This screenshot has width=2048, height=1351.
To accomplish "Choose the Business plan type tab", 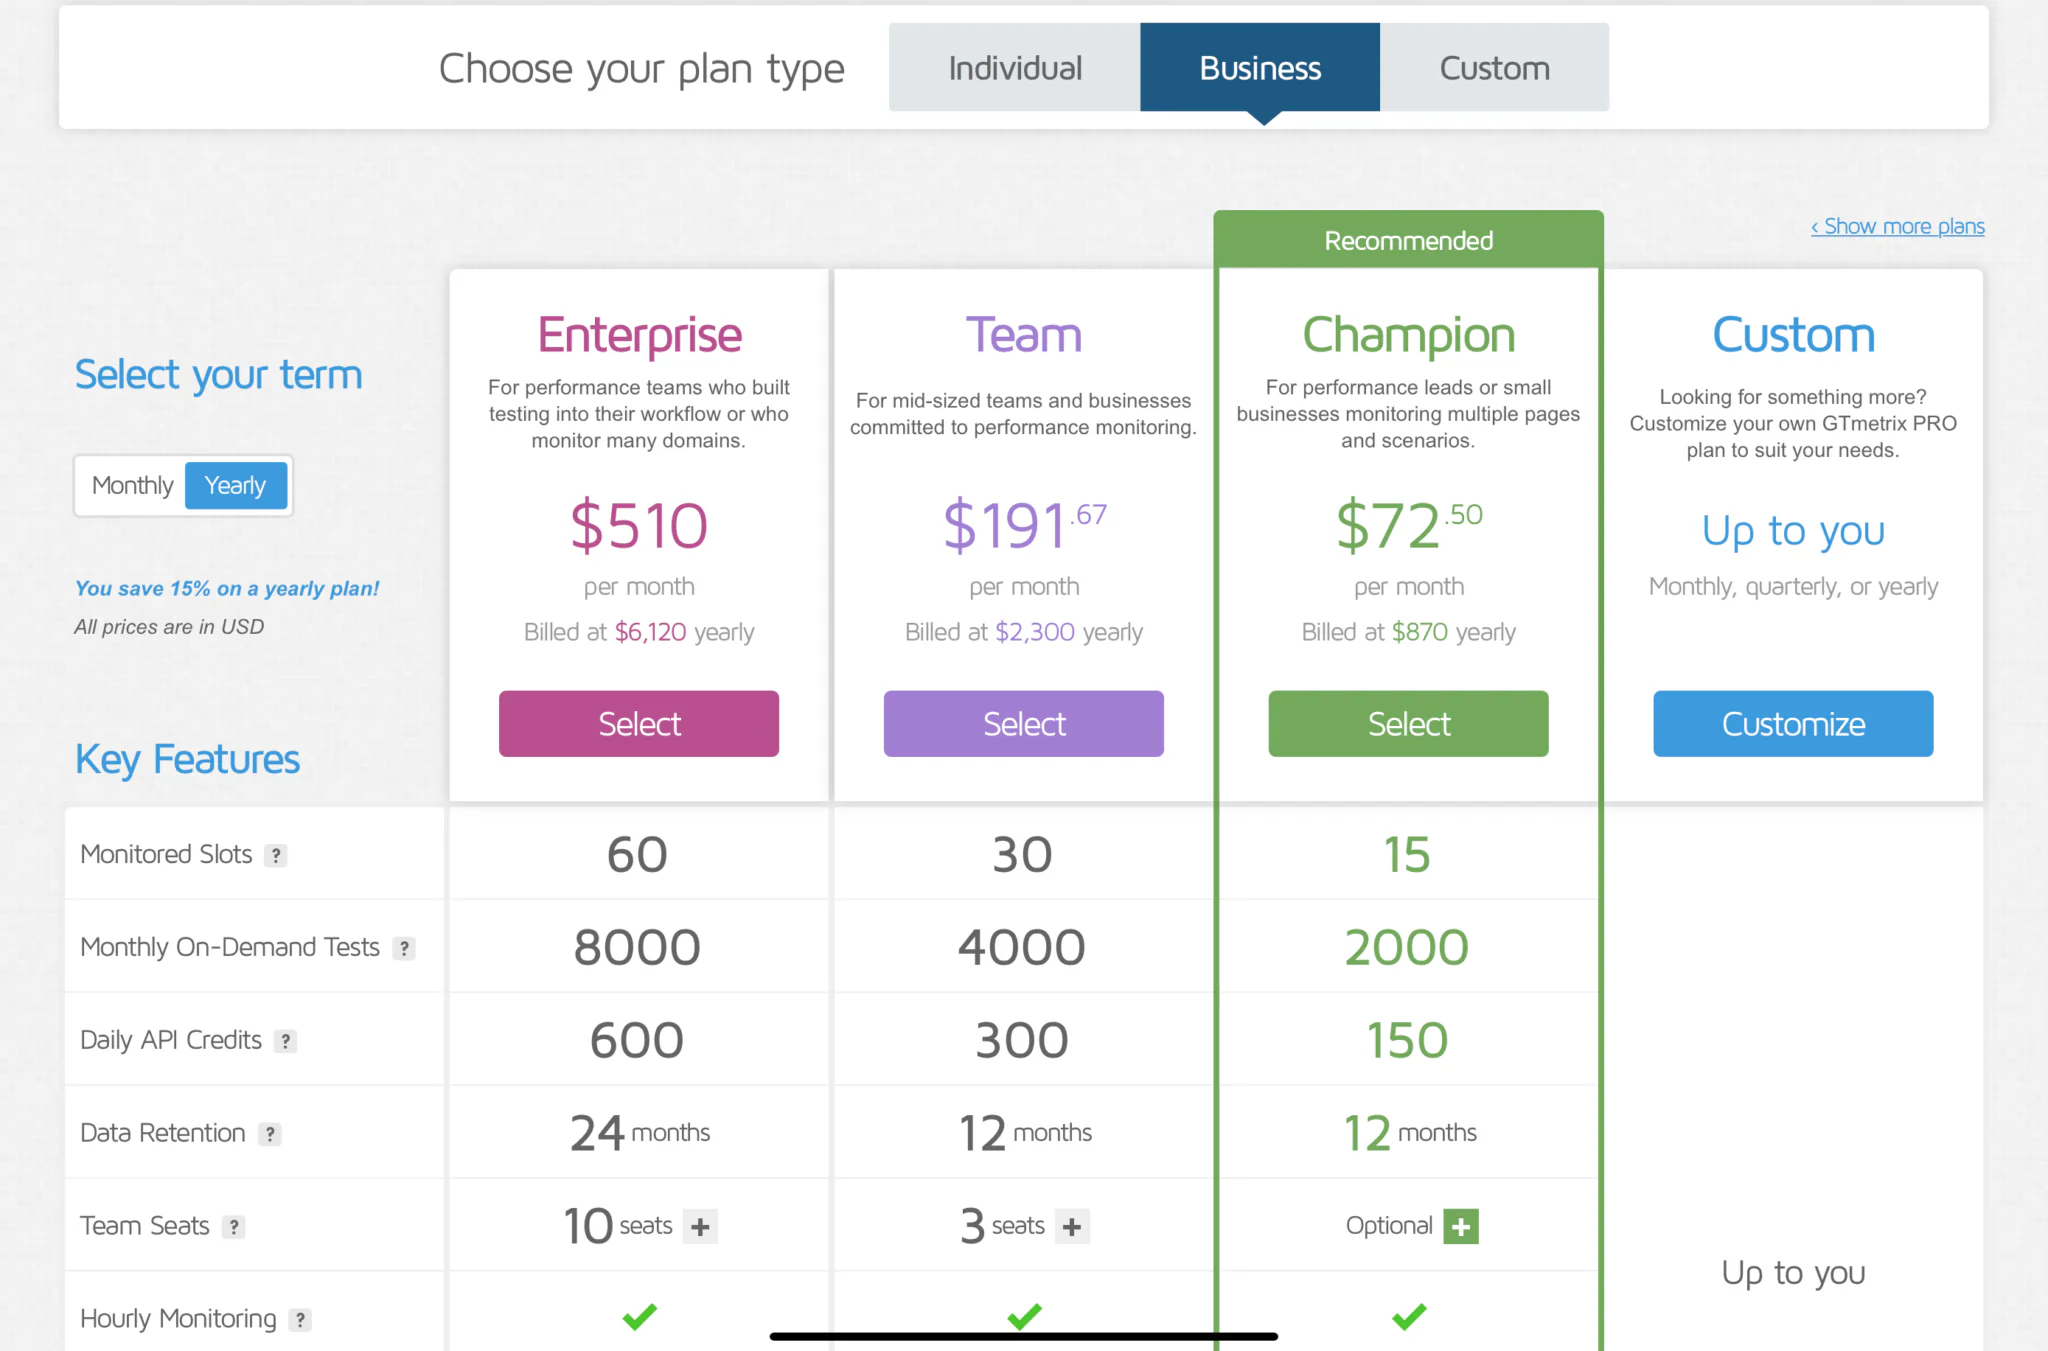I will pyautogui.click(x=1260, y=68).
